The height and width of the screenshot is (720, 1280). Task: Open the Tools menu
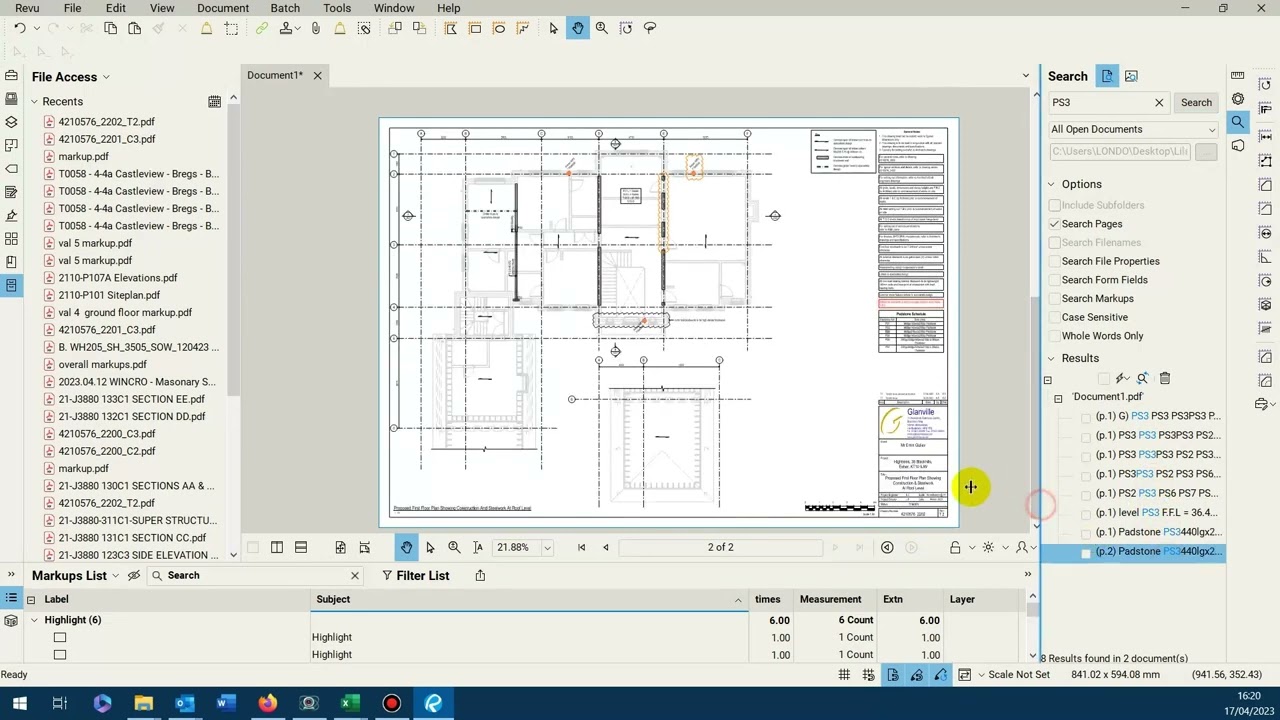click(x=337, y=8)
